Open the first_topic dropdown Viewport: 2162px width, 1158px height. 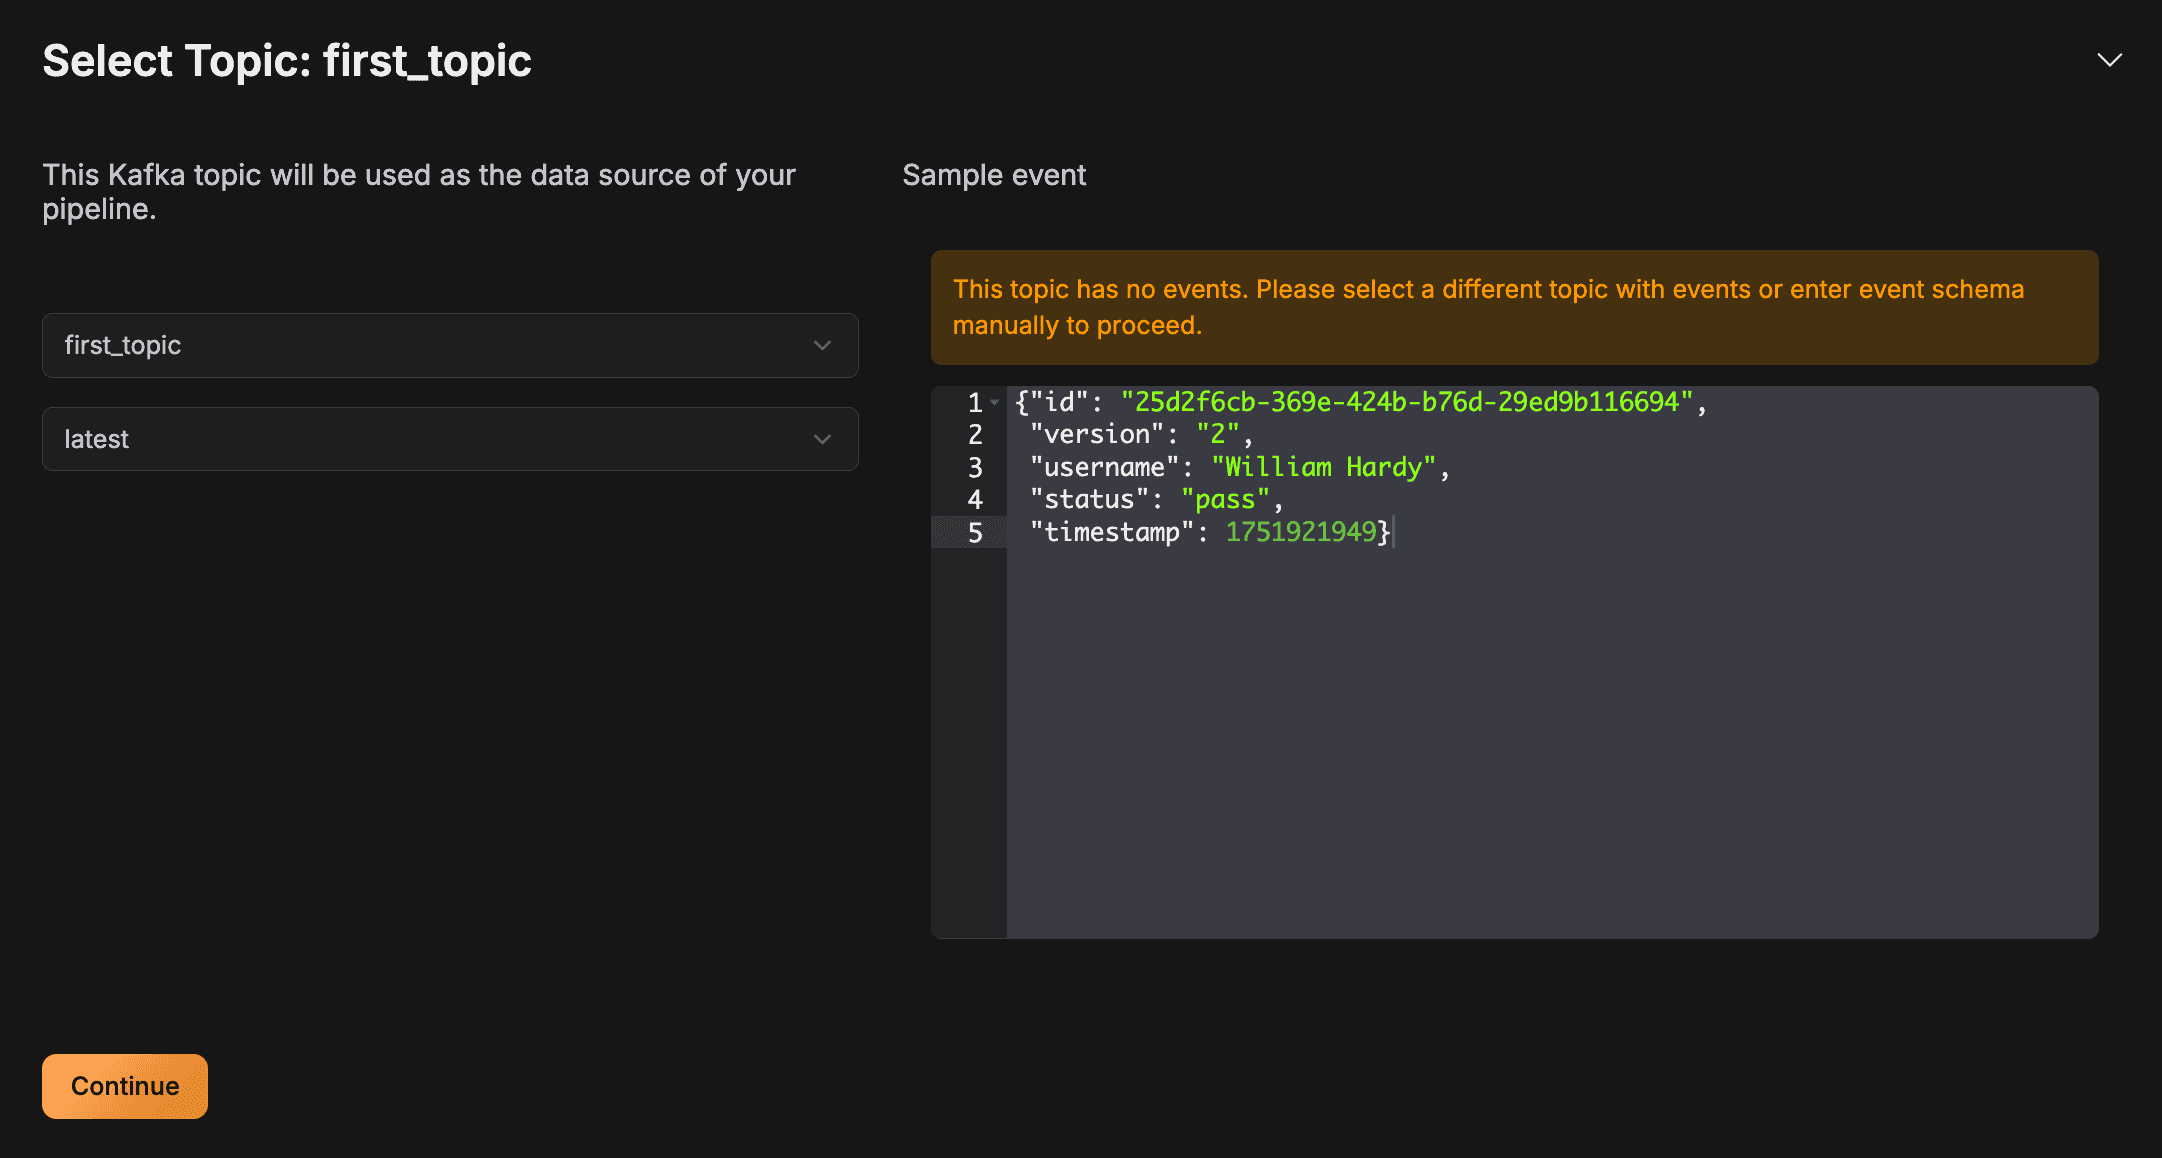point(450,345)
